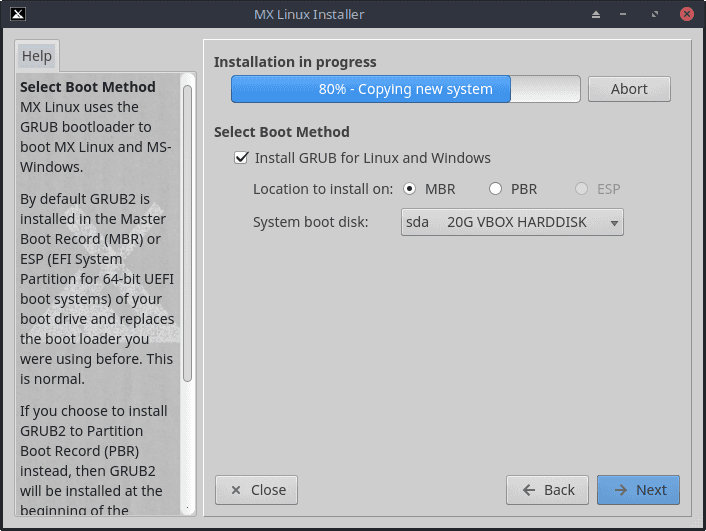Click the MX Linux logo icon in title bar

18,14
